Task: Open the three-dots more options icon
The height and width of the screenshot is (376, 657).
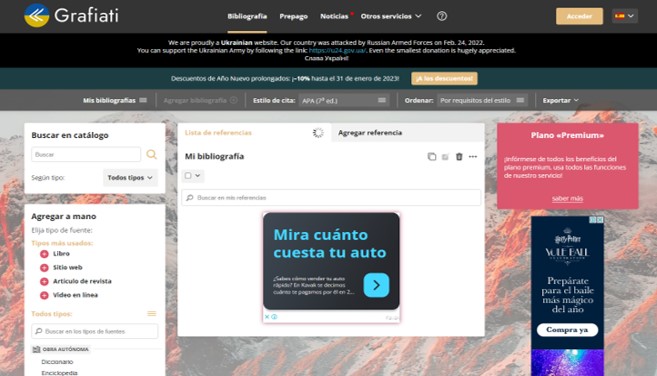Action: coord(473,156)
